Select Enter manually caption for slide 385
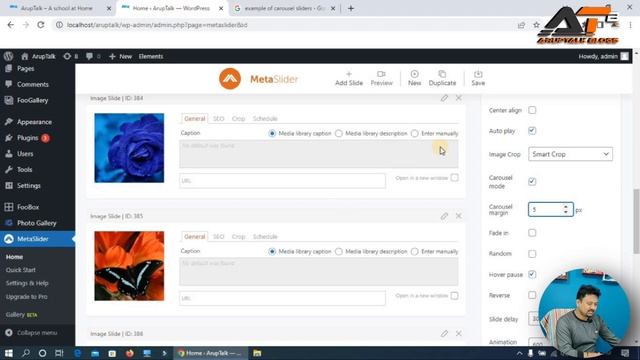640x360 pixels. pyautogui.click(x=415, y=251)
